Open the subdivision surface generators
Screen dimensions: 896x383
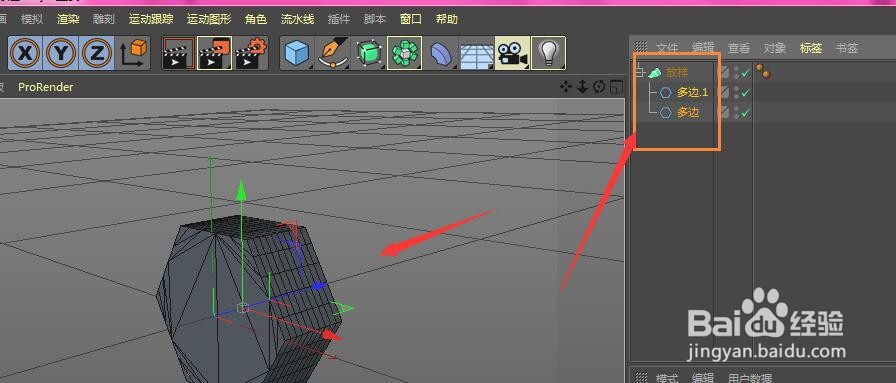pyautogui.click(x=369, y=53)
